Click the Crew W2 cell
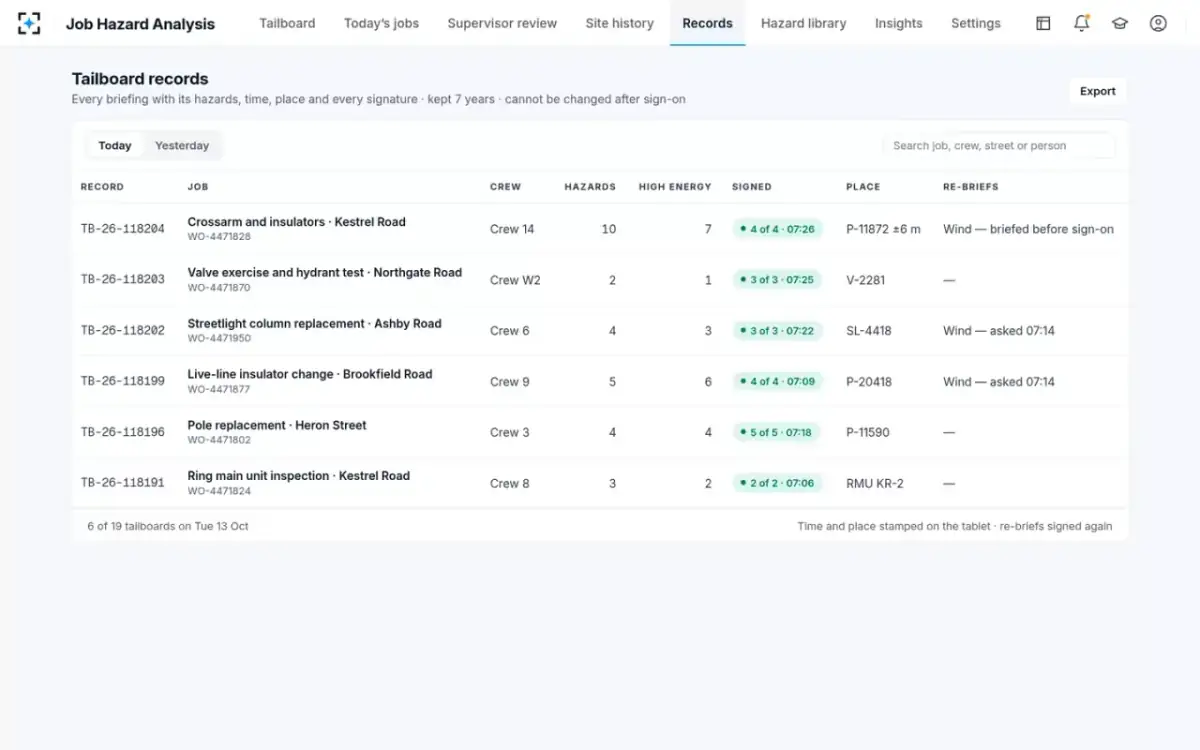Viewport: 1200px width, 750px height. [x=515, y=280]
